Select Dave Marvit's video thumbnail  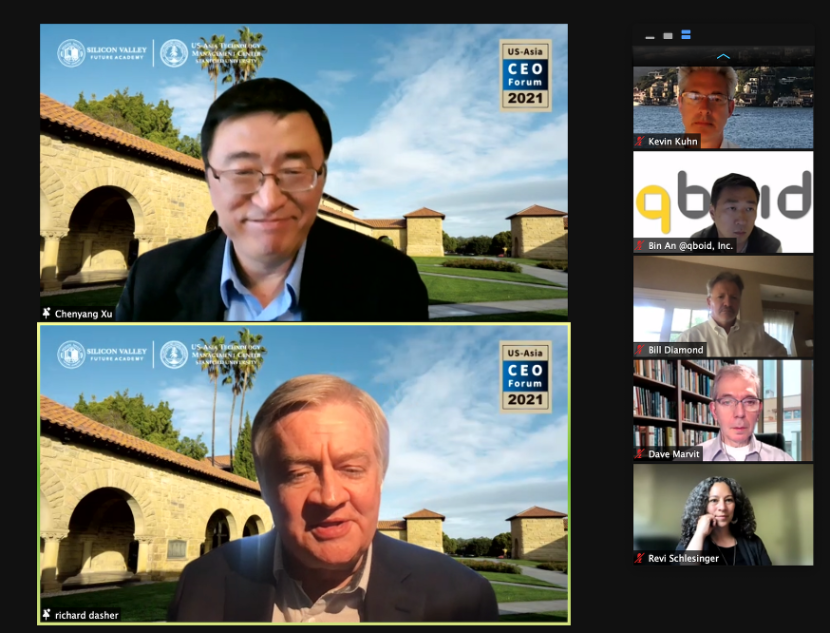(723, 411)
